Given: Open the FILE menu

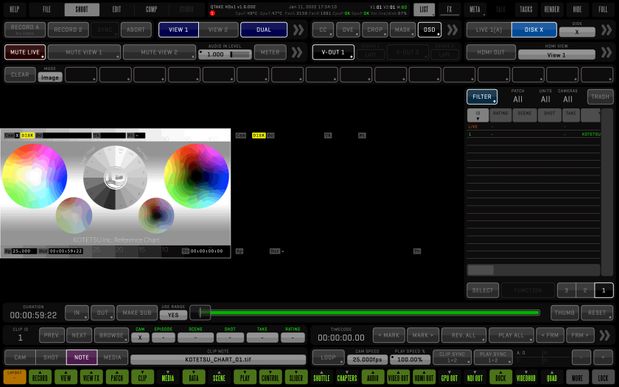Looking at the screenshot, I should pos(47,9).
